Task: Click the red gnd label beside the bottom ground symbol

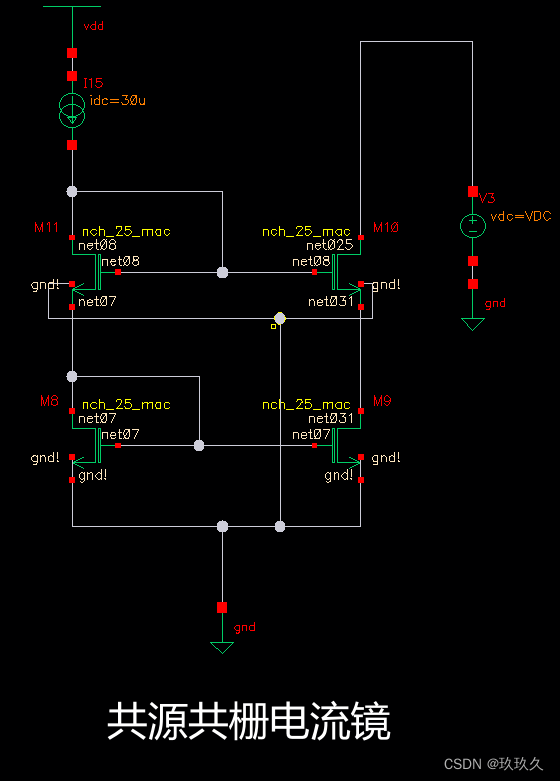Action: 245,628
